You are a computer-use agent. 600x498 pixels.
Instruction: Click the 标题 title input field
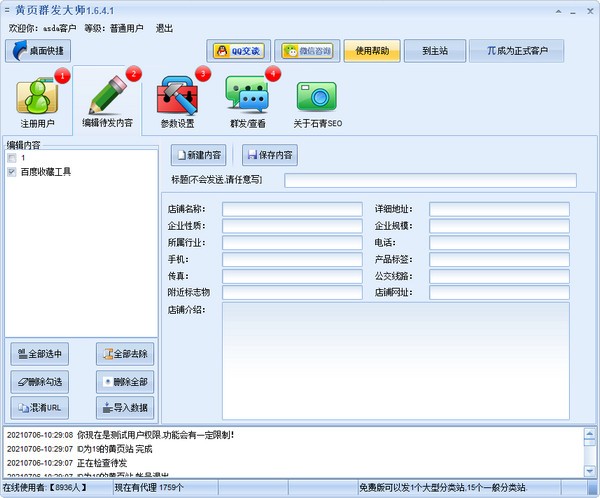tap(430, 181)
